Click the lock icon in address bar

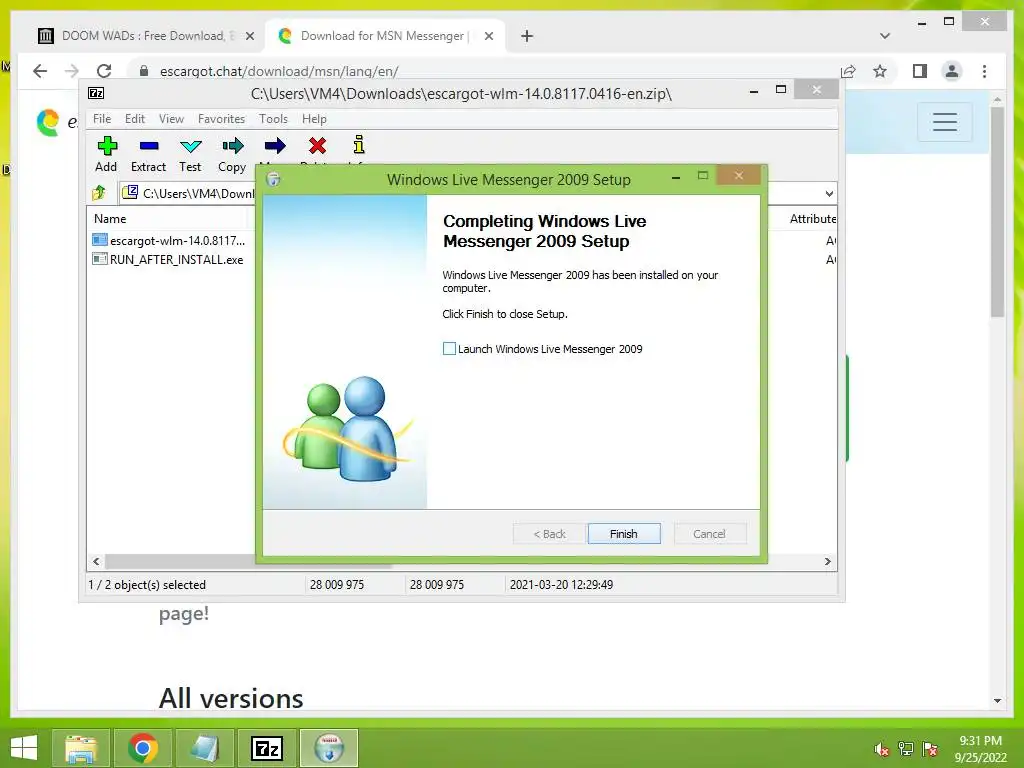144,71
